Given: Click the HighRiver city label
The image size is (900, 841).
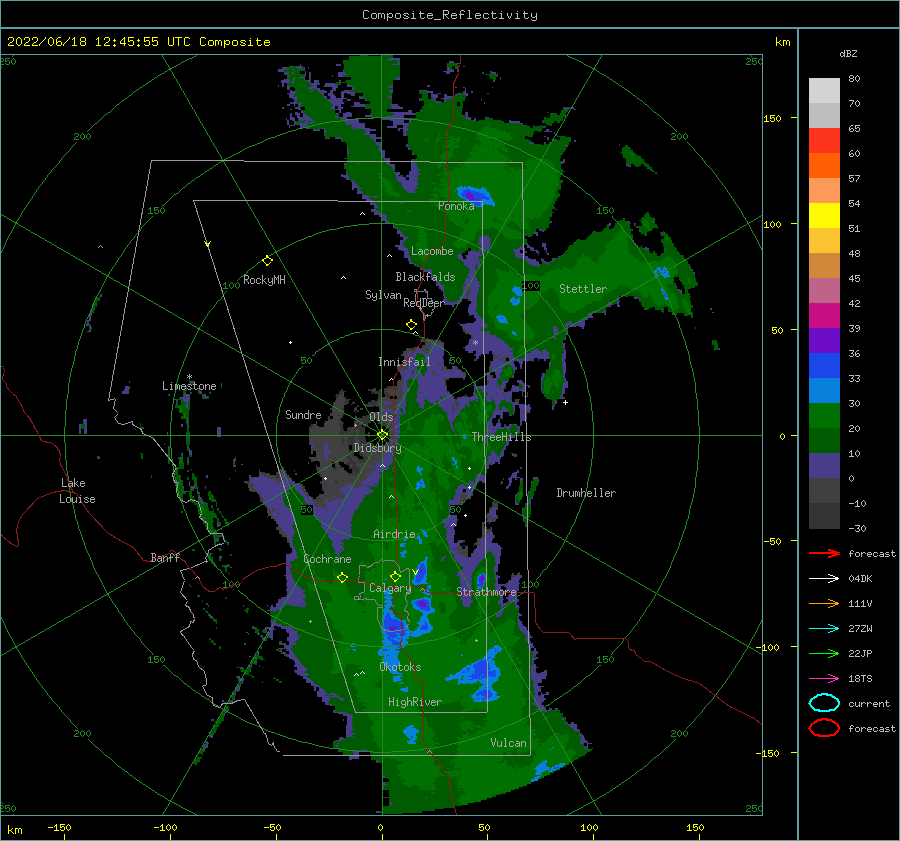Looking at the screenshot, I should [x=415, y=702].
